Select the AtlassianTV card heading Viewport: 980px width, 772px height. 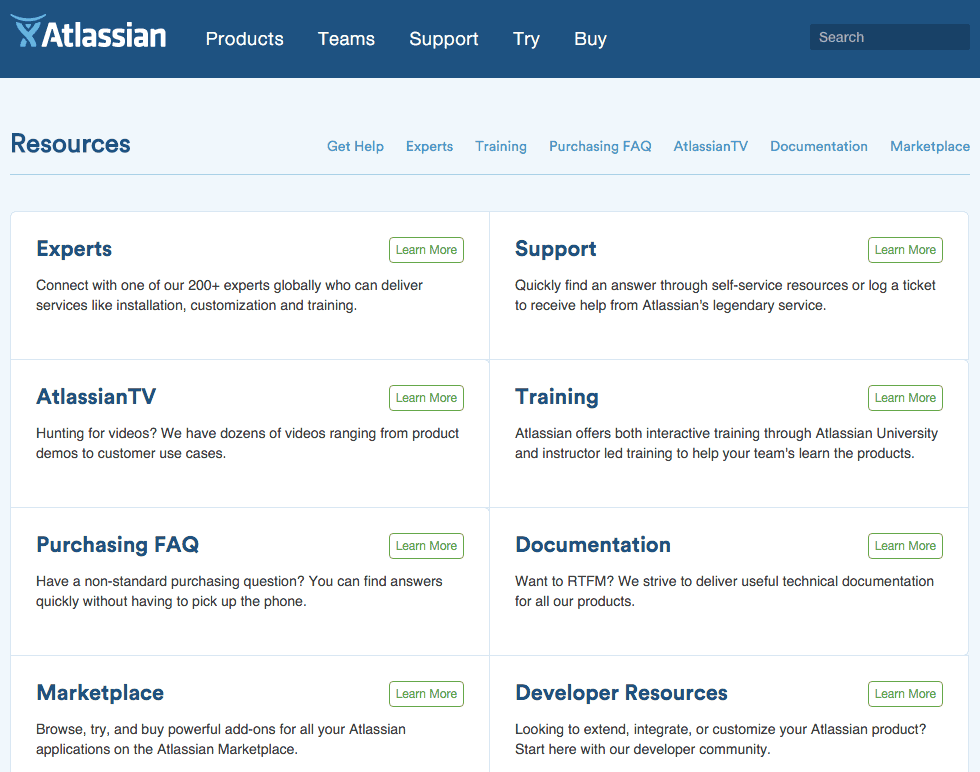point(96,396)
